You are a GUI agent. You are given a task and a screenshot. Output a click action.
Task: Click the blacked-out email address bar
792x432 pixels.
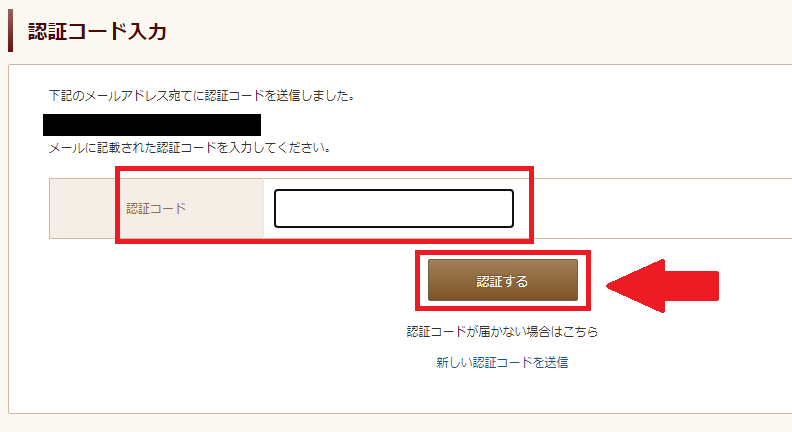[x=152, y=125]
